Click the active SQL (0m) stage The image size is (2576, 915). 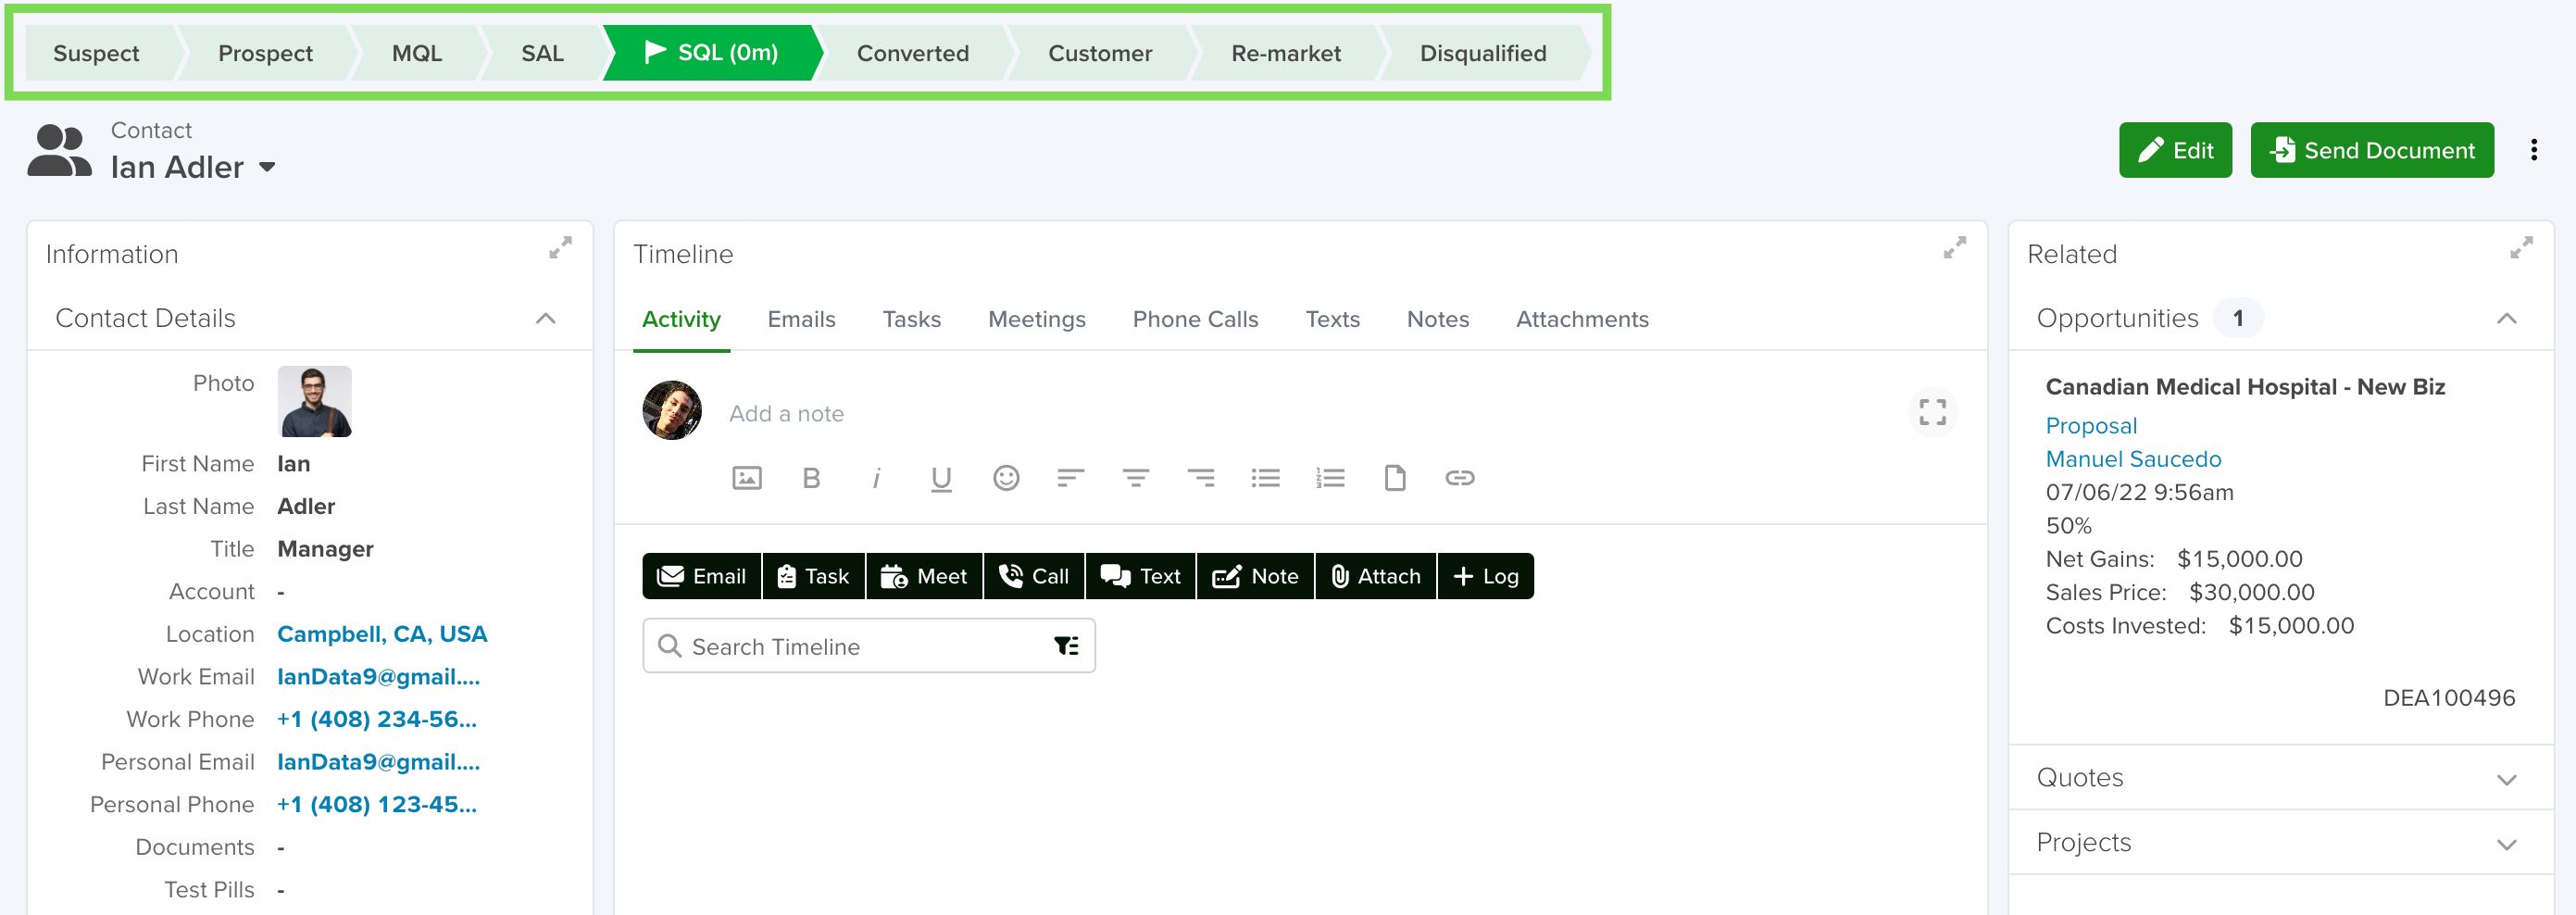(712, 53)
